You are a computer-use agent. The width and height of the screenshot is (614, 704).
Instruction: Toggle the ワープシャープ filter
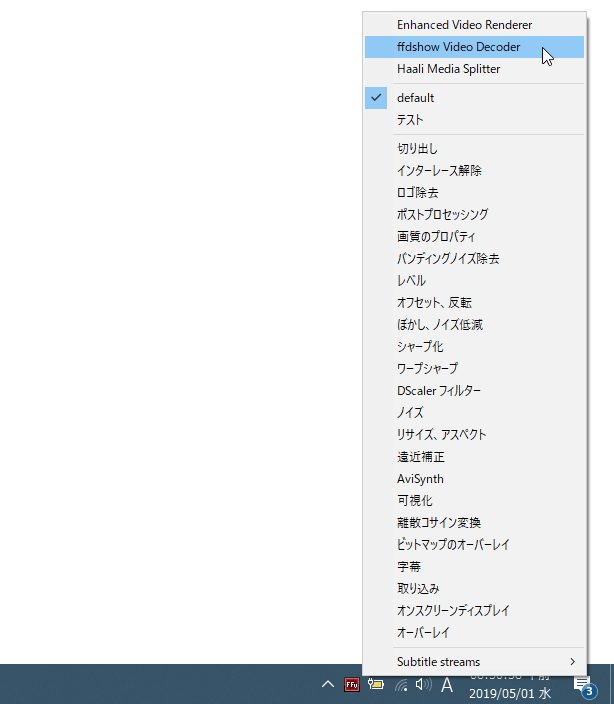tap(474, 369)
